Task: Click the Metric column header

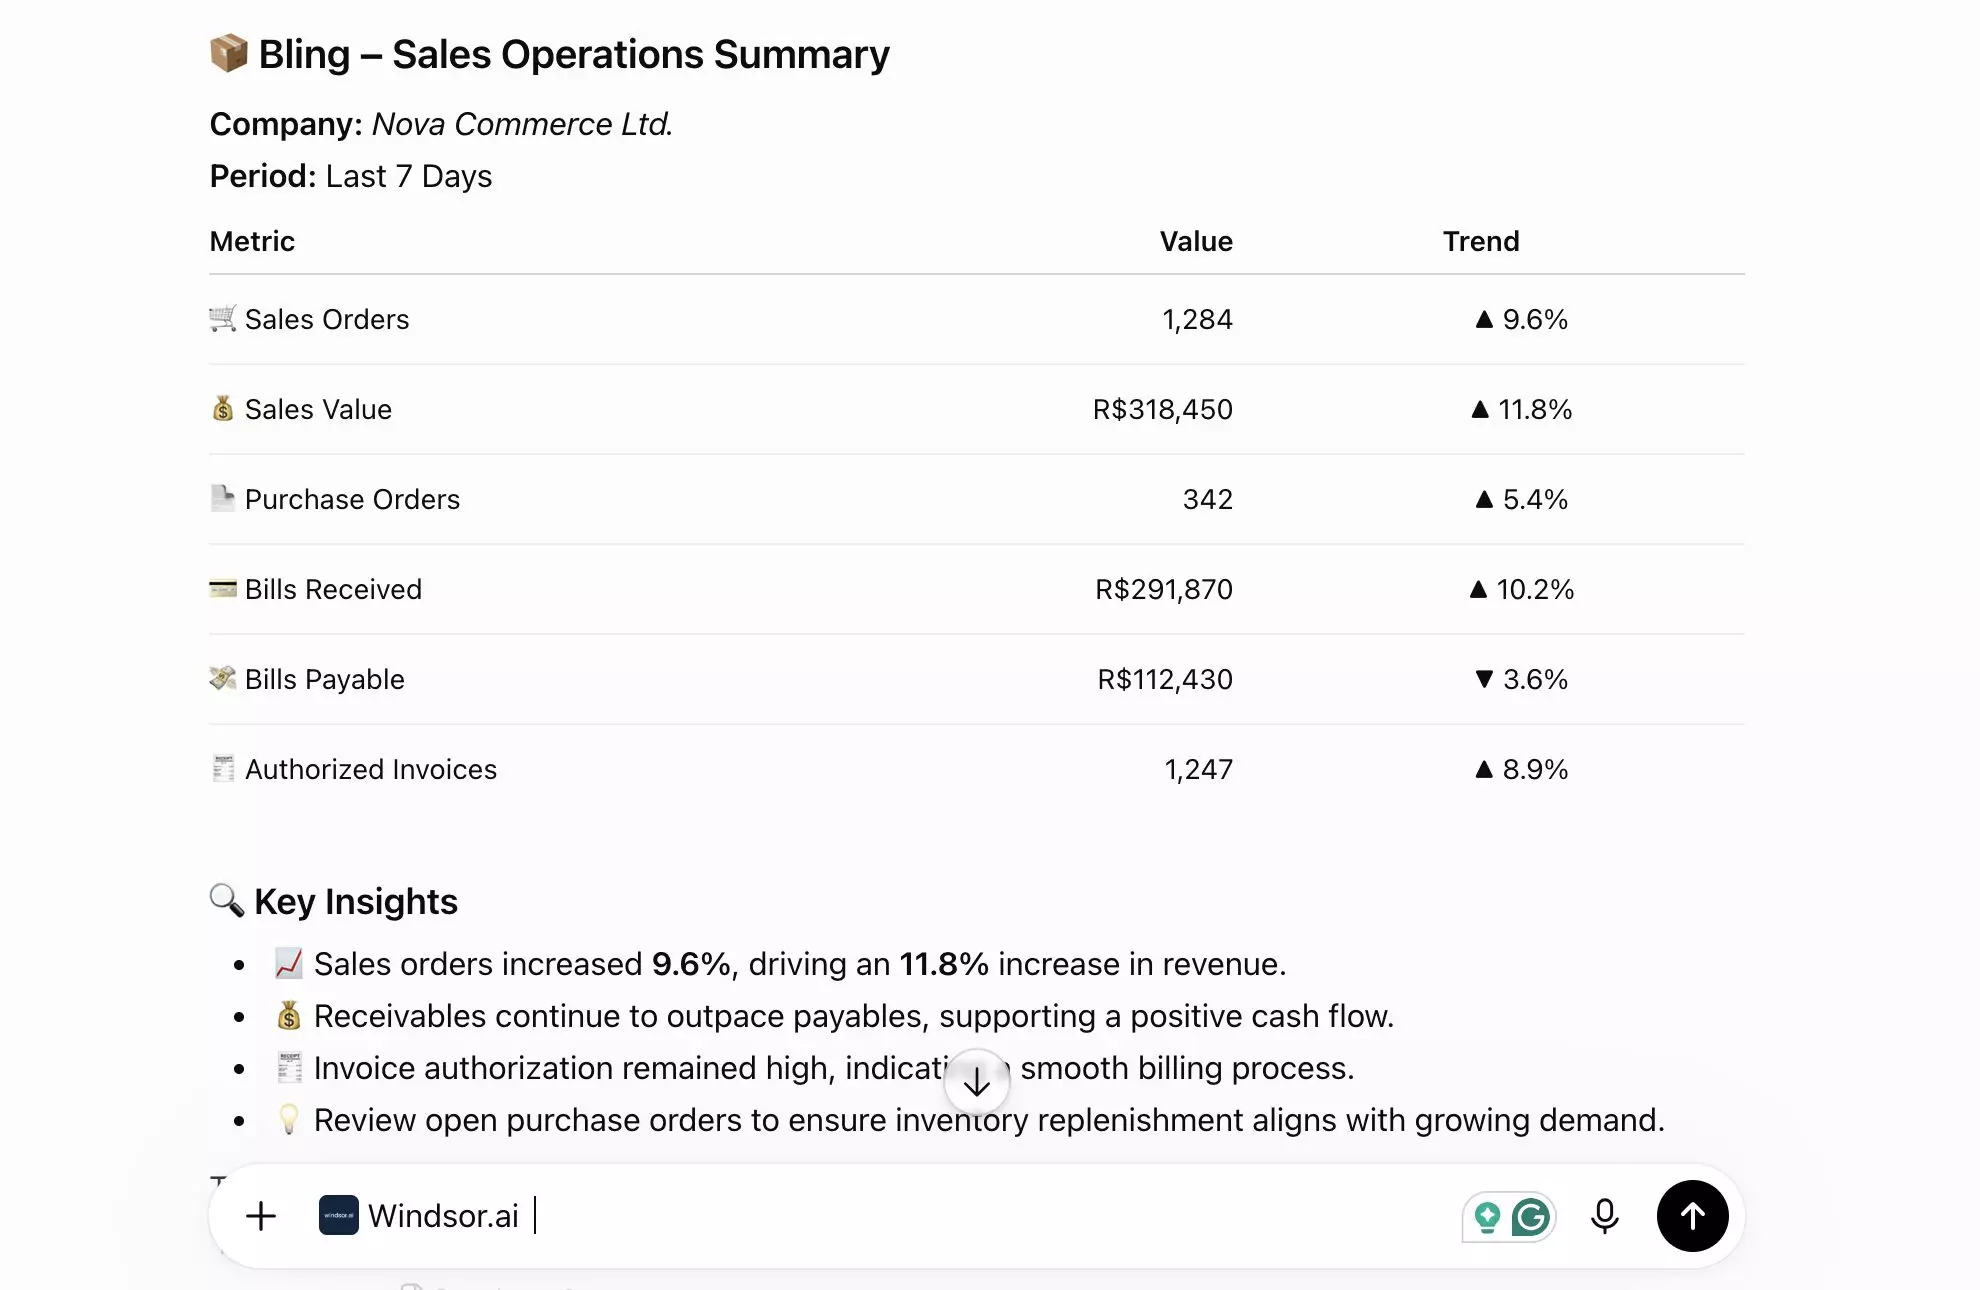Action: [252, 241]
